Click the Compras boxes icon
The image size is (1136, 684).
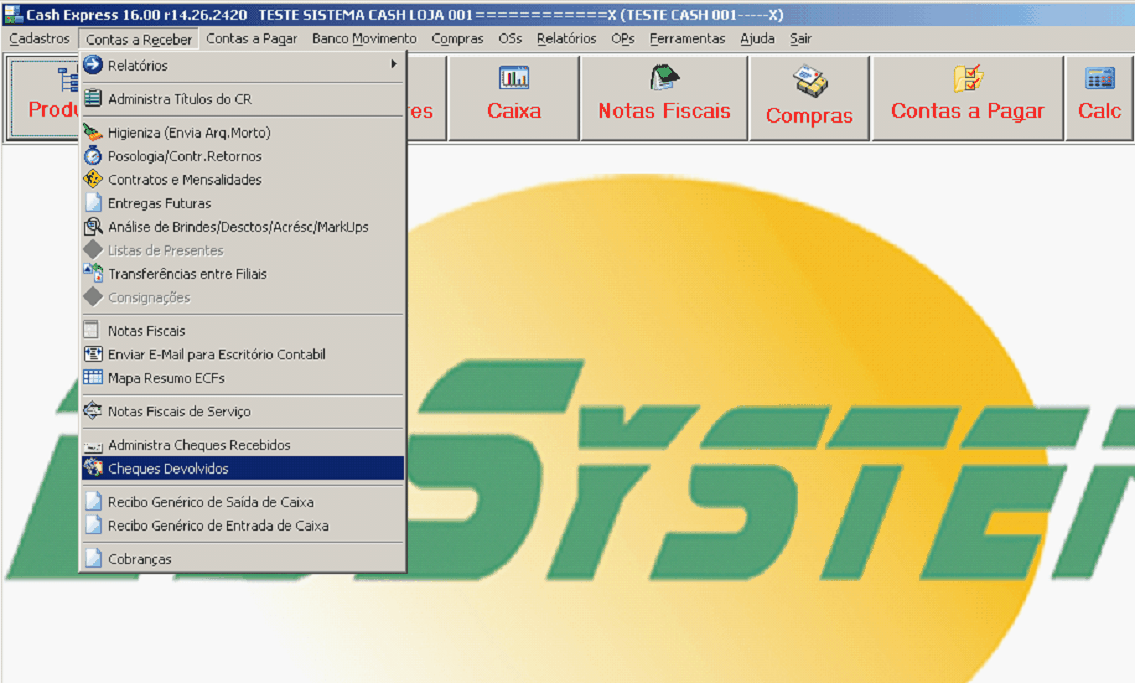809,81
